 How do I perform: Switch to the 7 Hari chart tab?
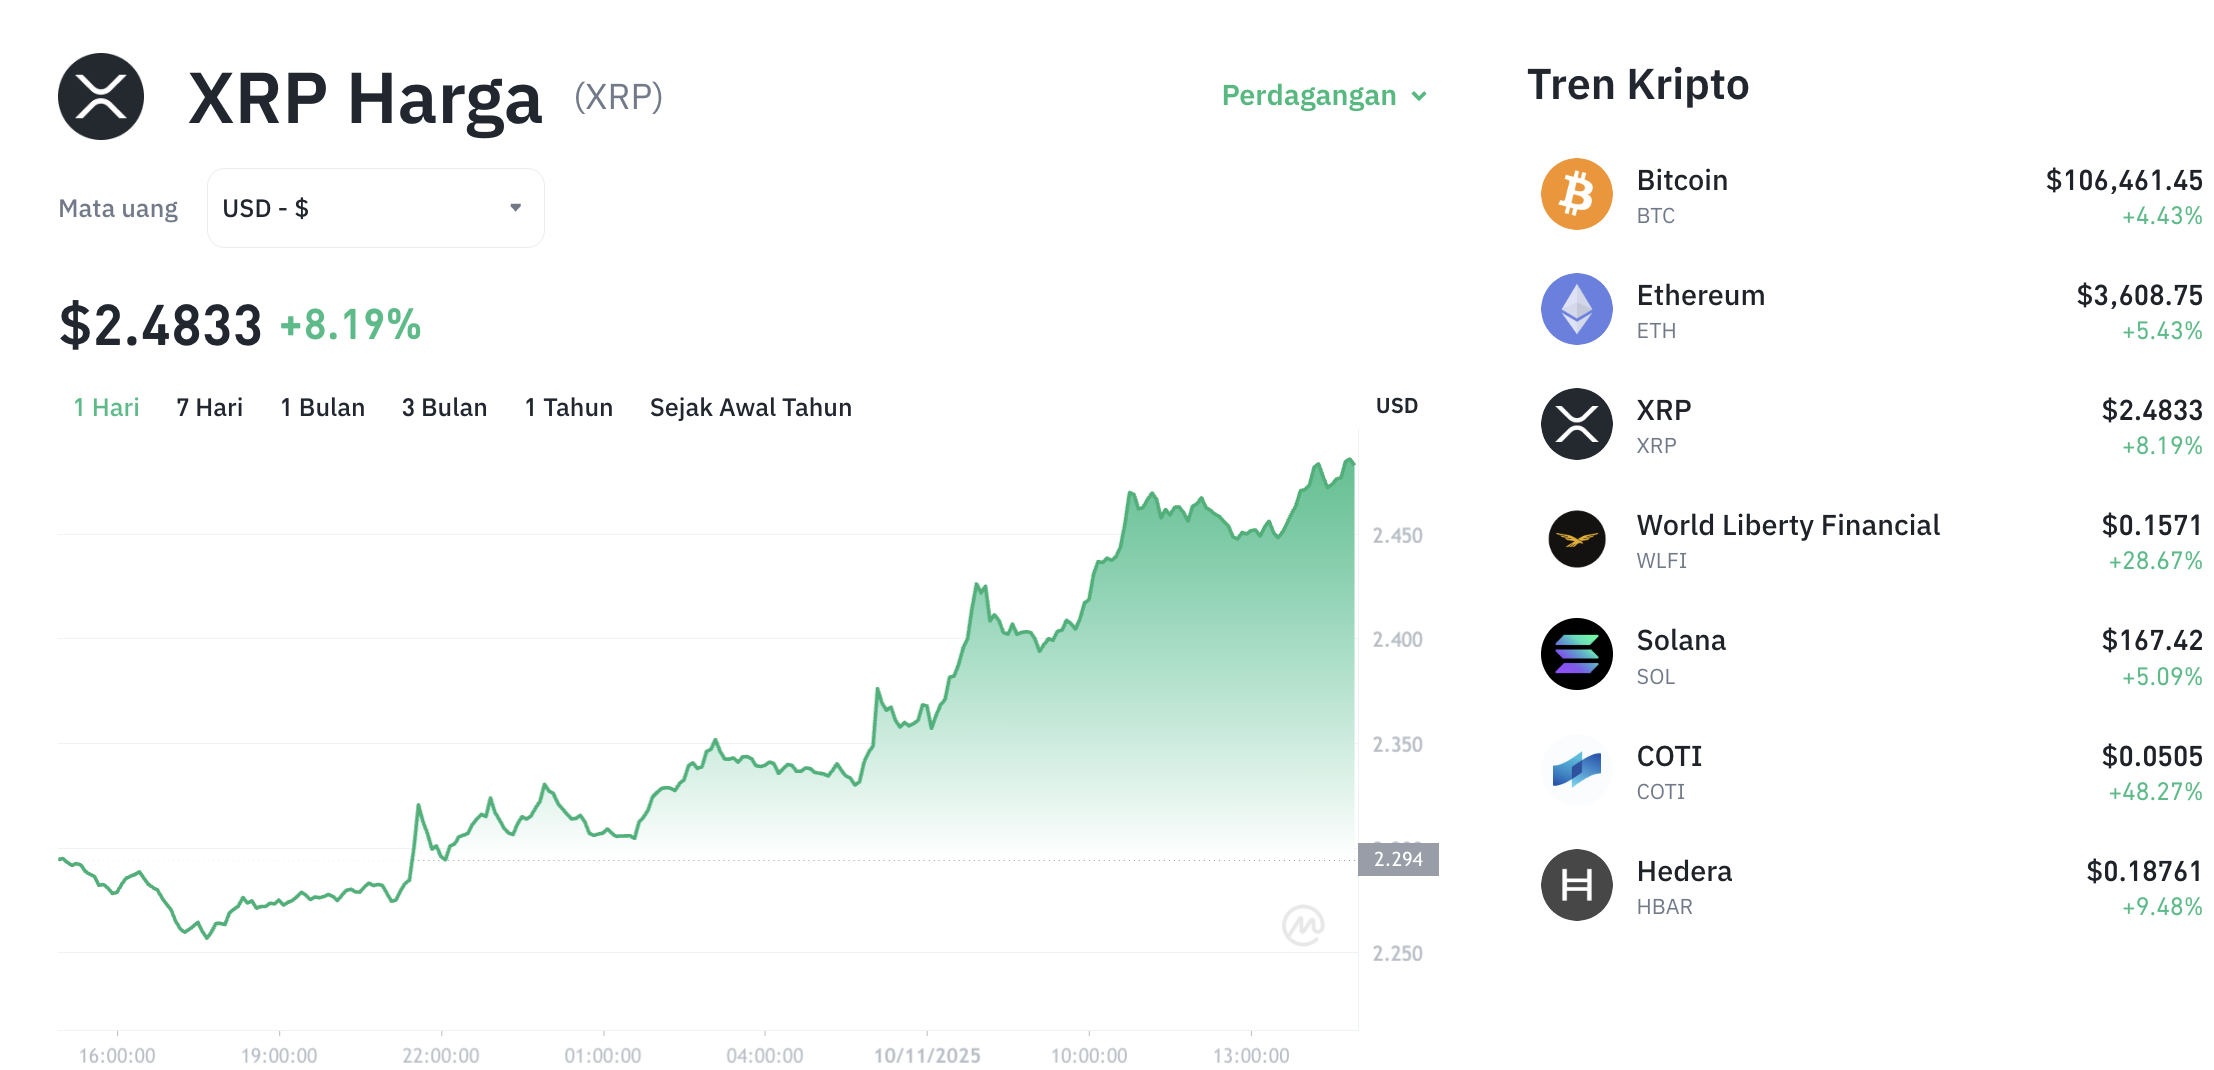(208, 407)
